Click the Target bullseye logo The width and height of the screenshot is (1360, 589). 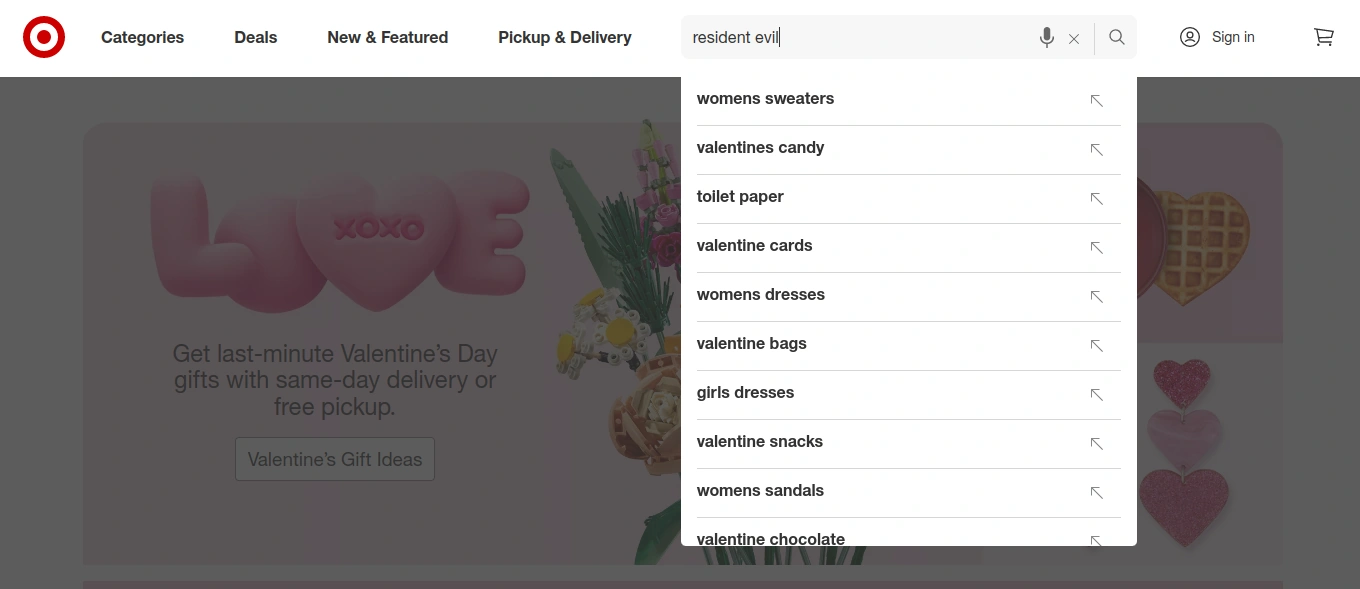pos(43,36)
